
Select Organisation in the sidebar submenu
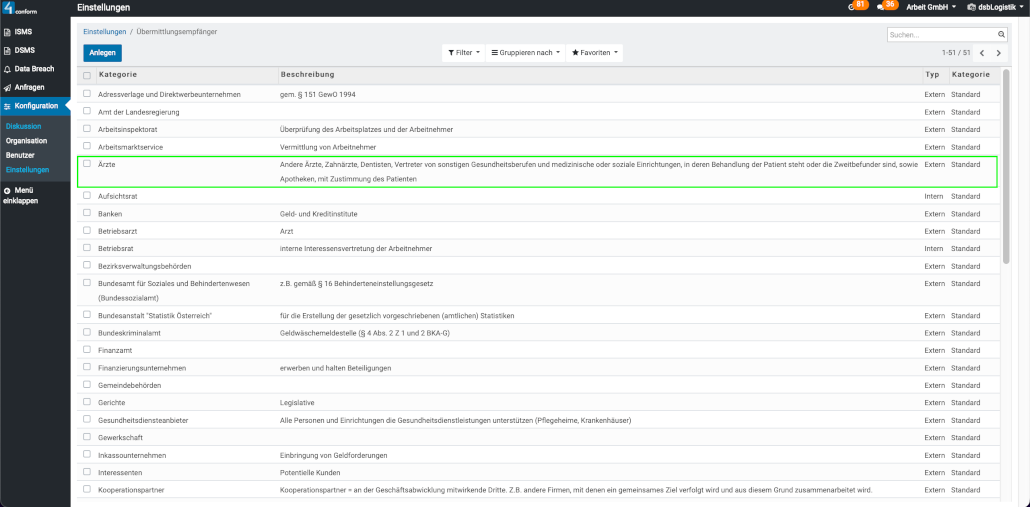[26, 141]
